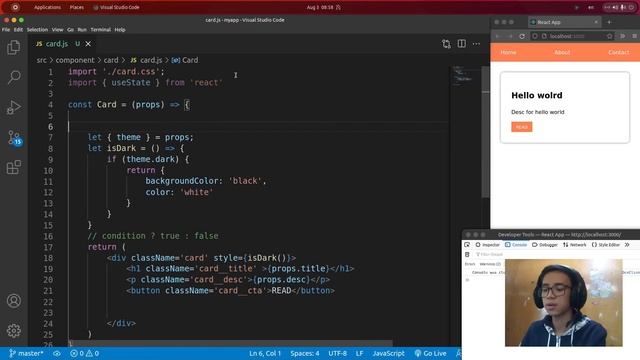Open a new browser tab with plus
The width and height of the screenshot is (640, 360).
[609, 22]
